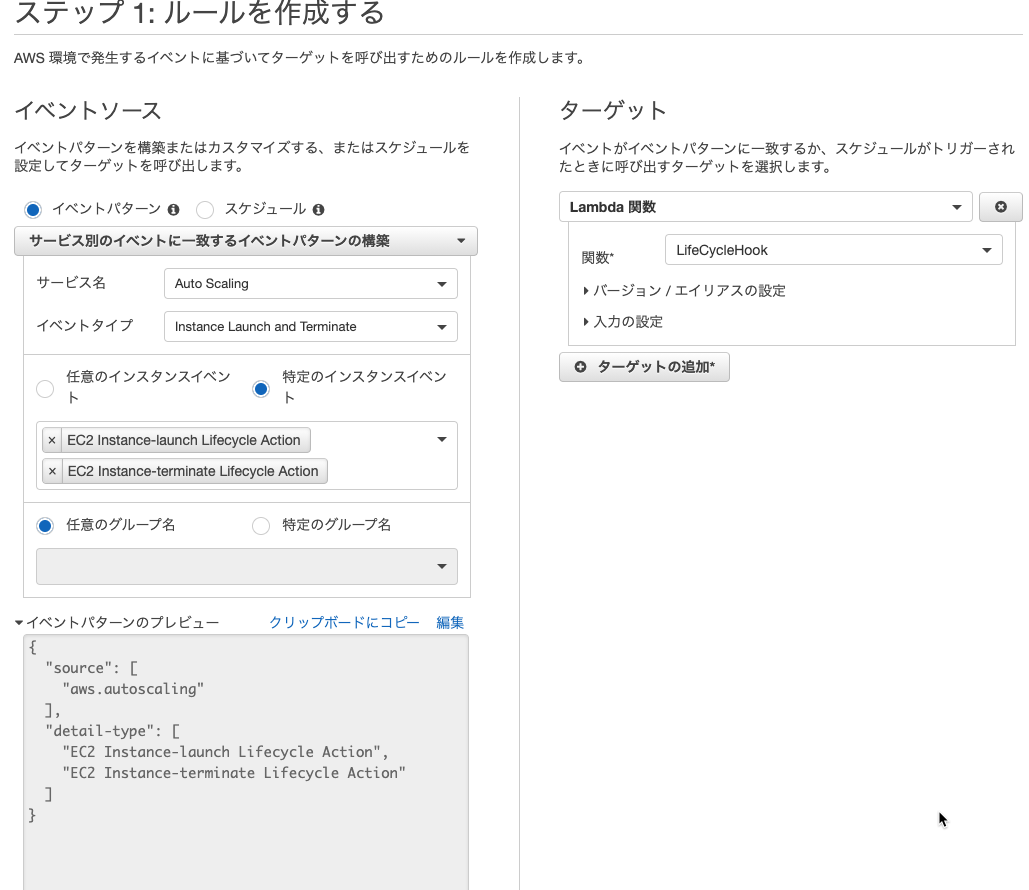Click the イベントタイプ label
Viewport: 1029px width, 890px height.
85,326
